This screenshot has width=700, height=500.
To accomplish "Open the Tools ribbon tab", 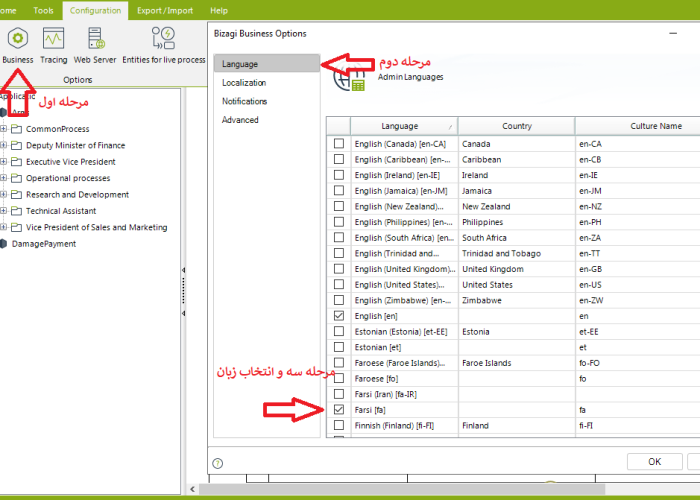I will (x=43, y=10).
